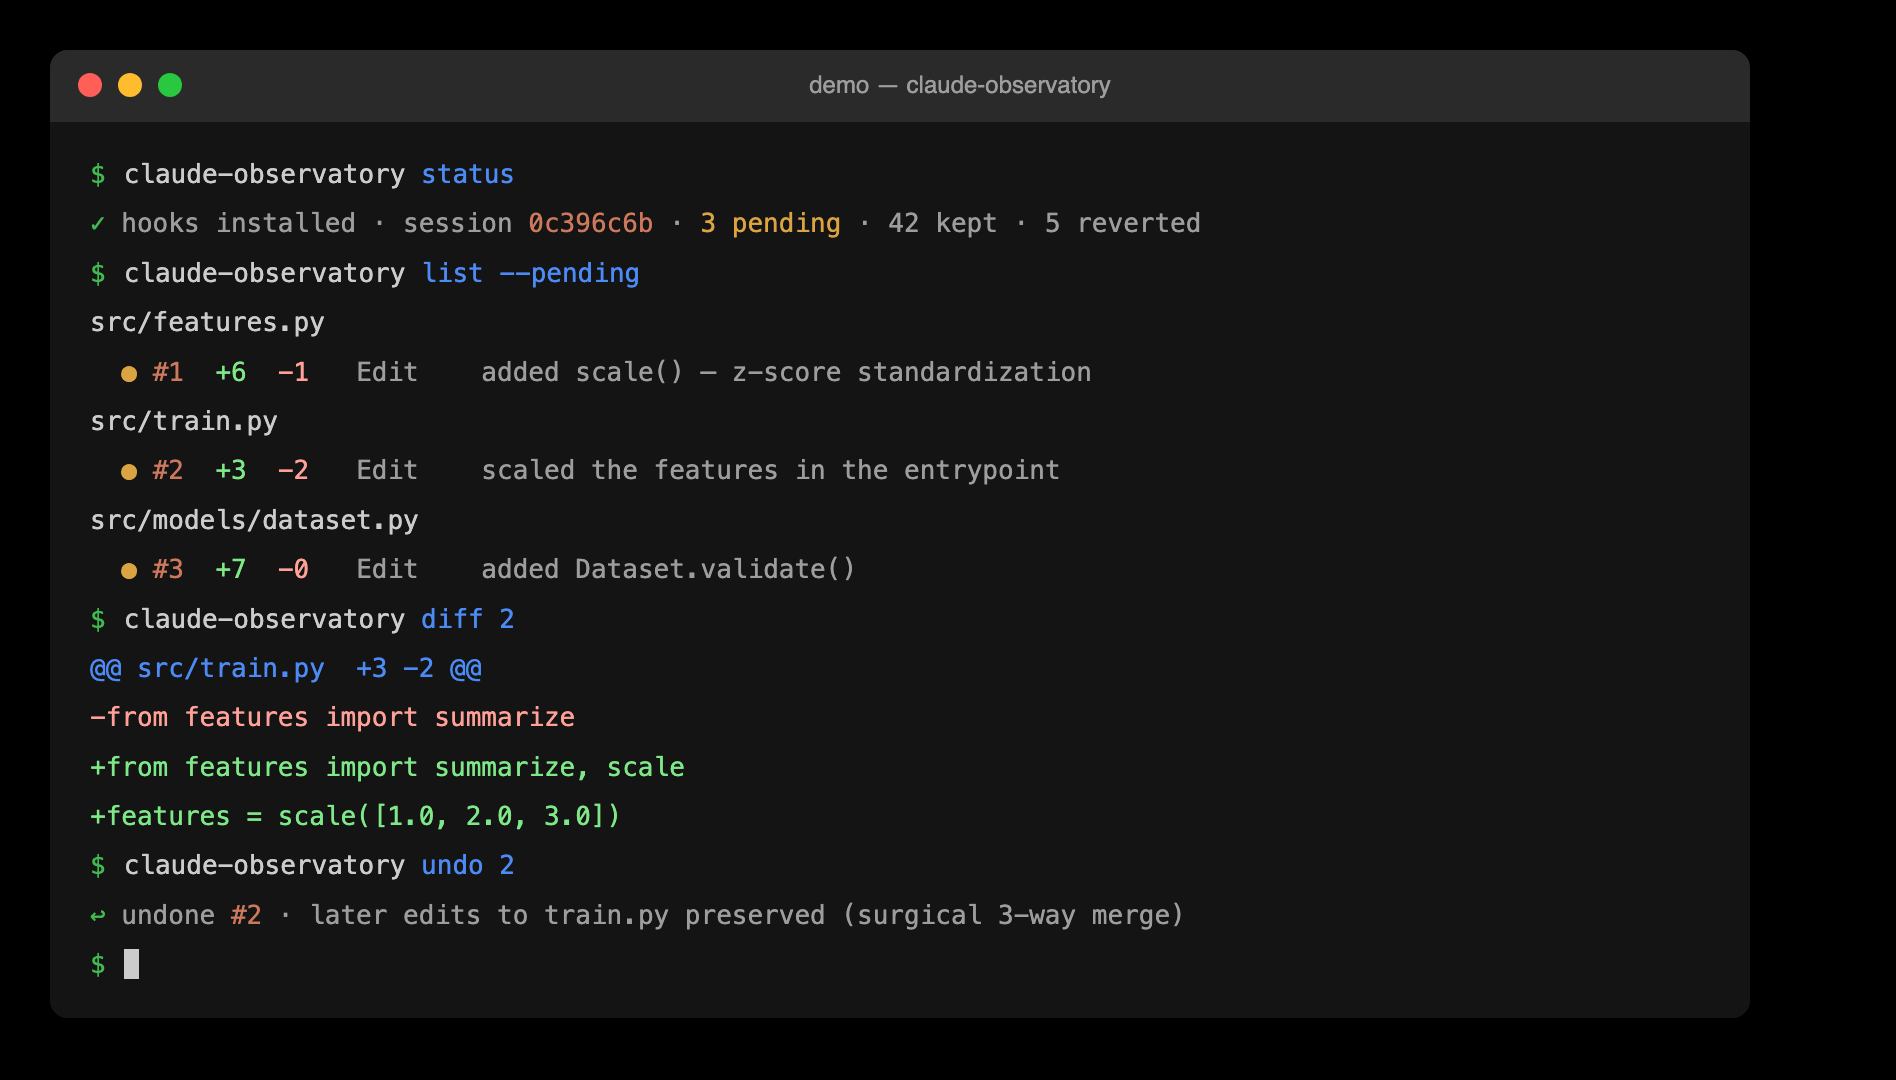
Task: Click the '3 pending' status text
Action: pos(770,223)
